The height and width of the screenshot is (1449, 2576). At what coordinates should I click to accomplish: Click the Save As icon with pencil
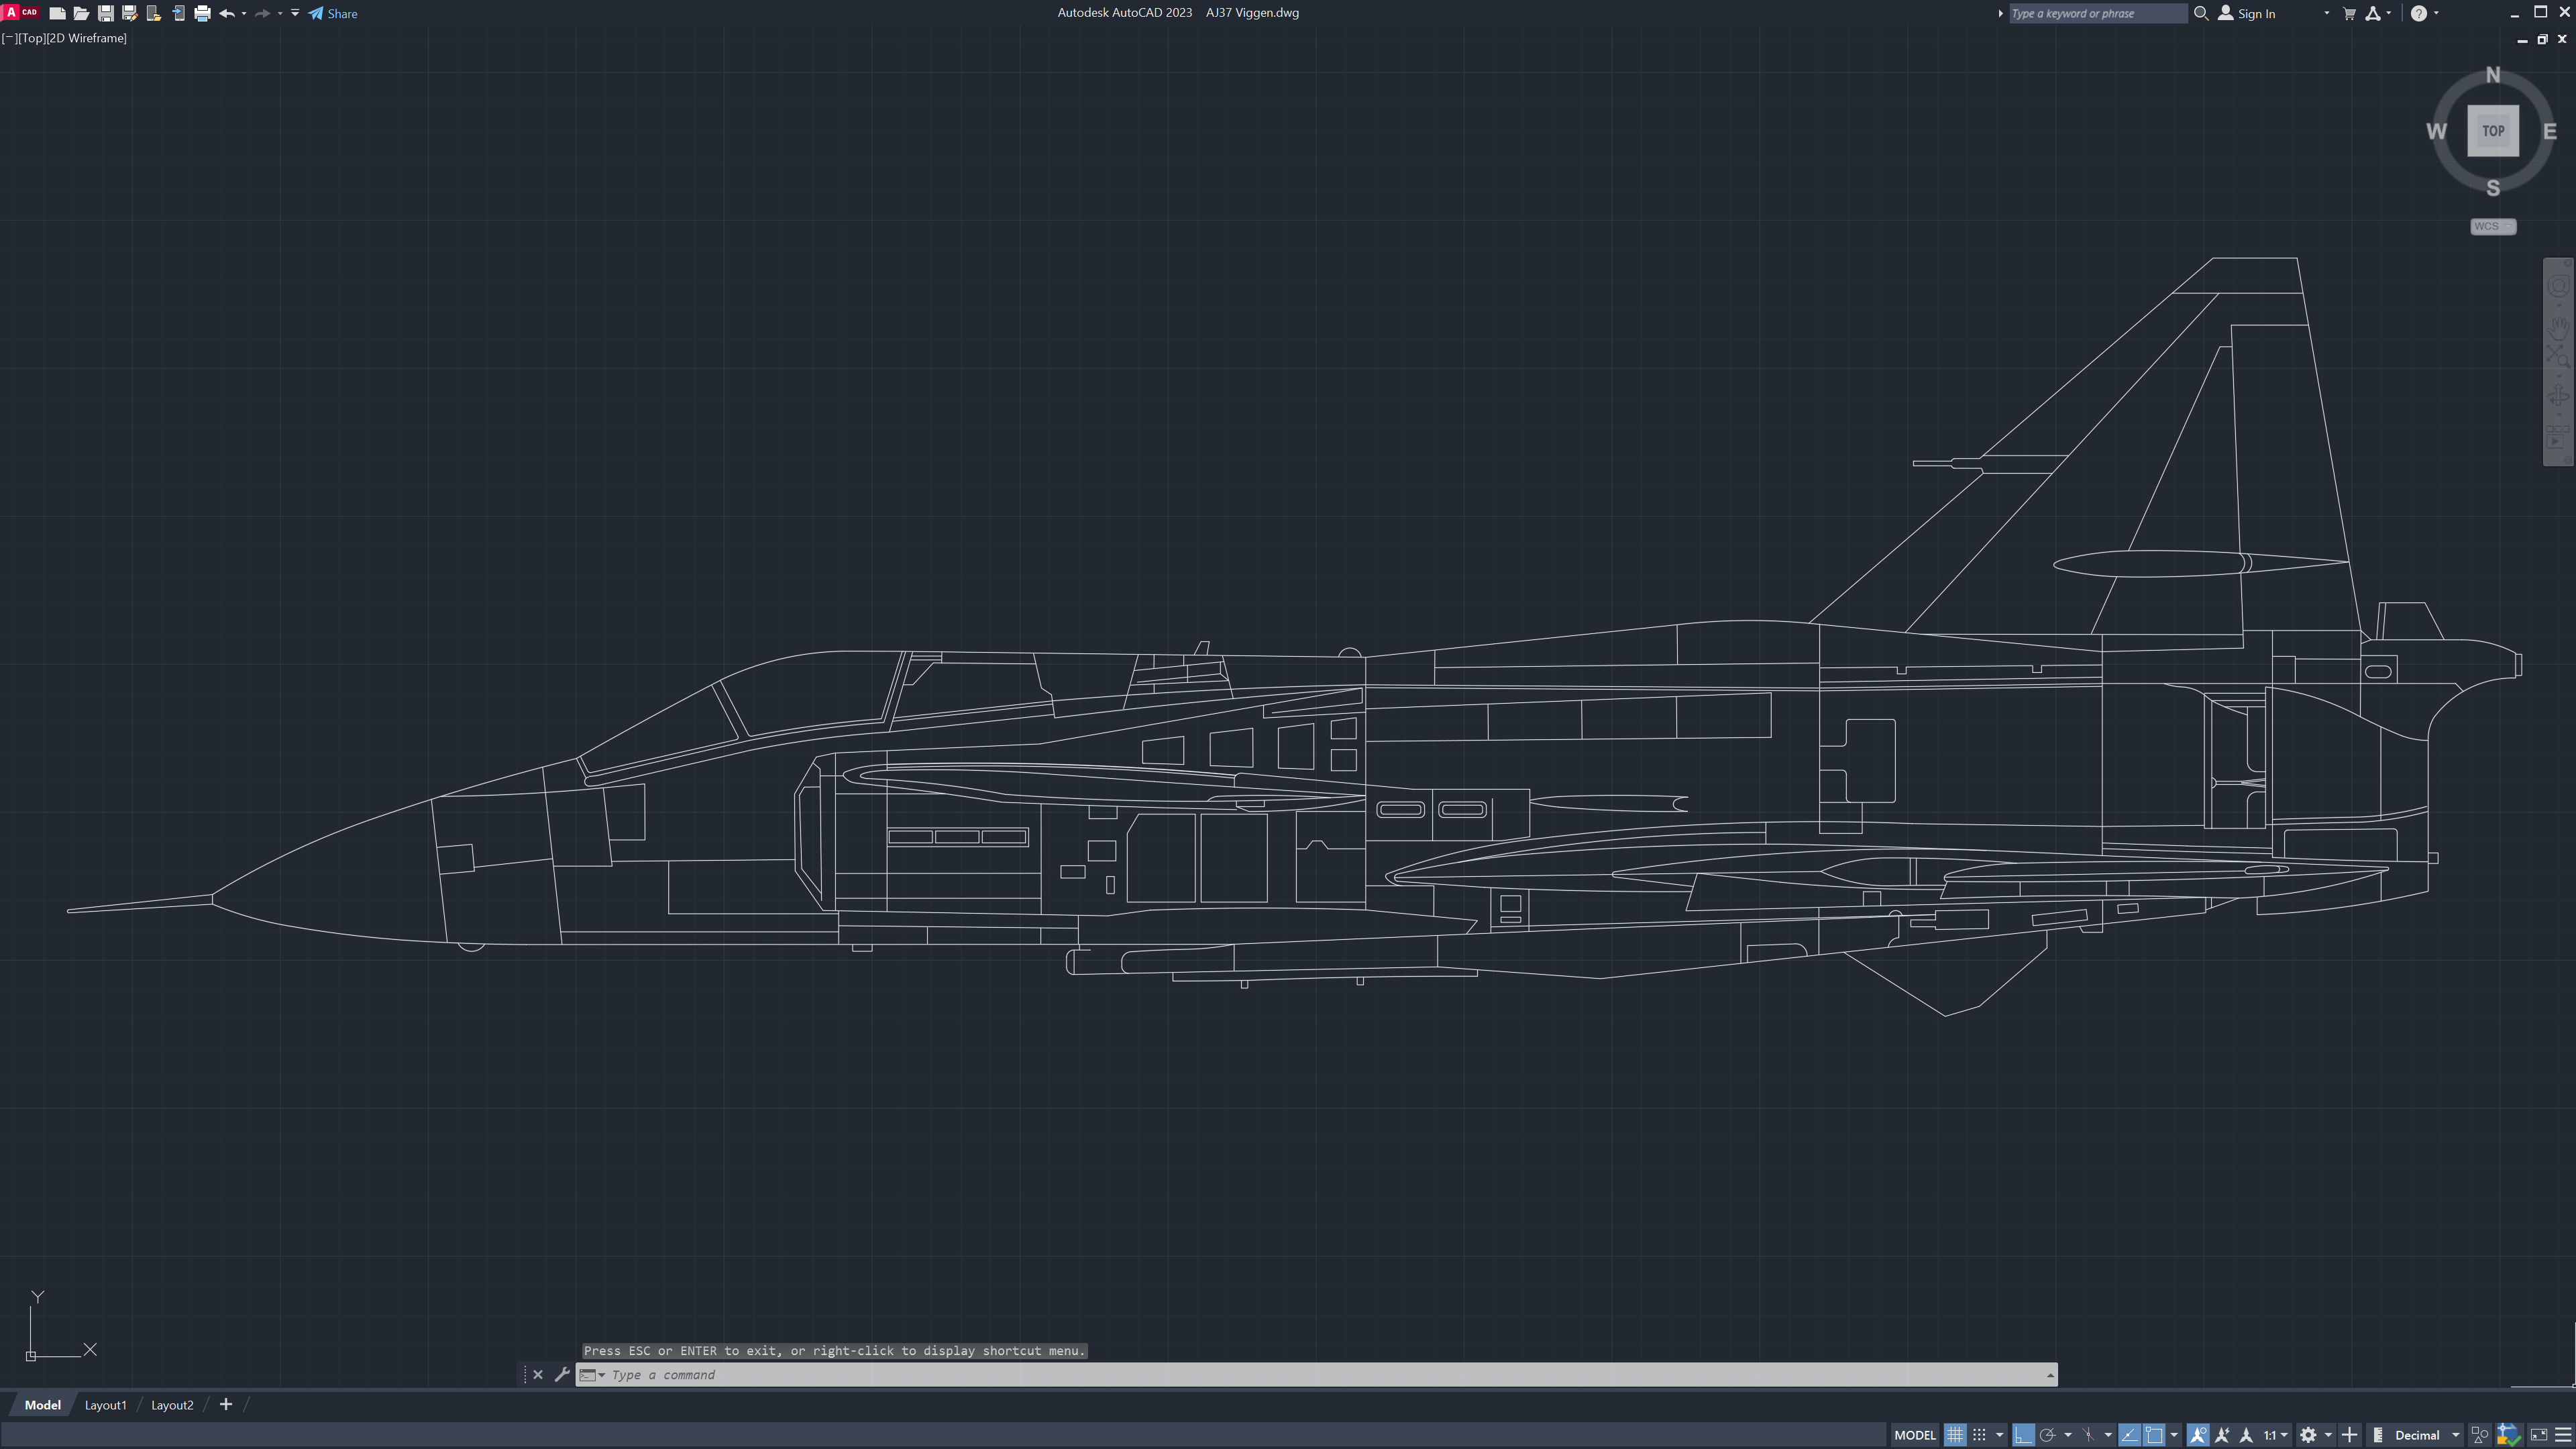[x=129, y=14]
